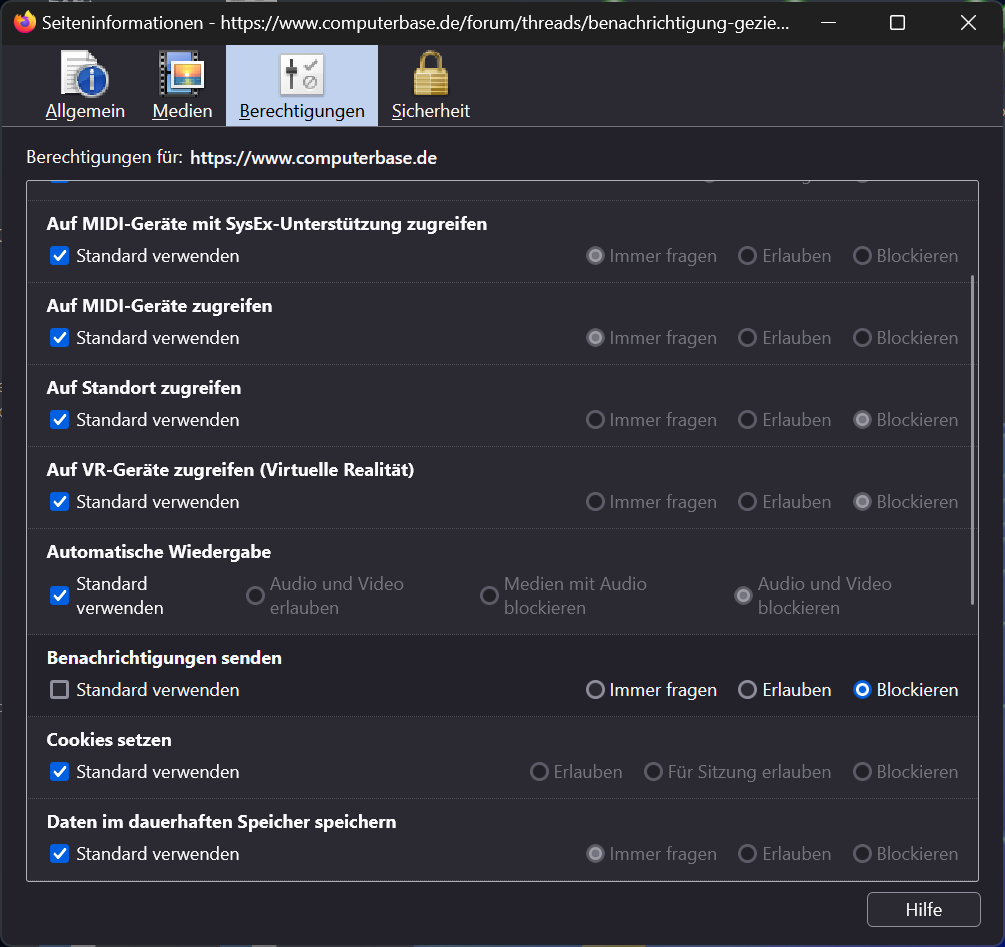The image size is (1005, 947).
Task: Click the Seiteninformationen window title text
Action: tap(415, 23)
